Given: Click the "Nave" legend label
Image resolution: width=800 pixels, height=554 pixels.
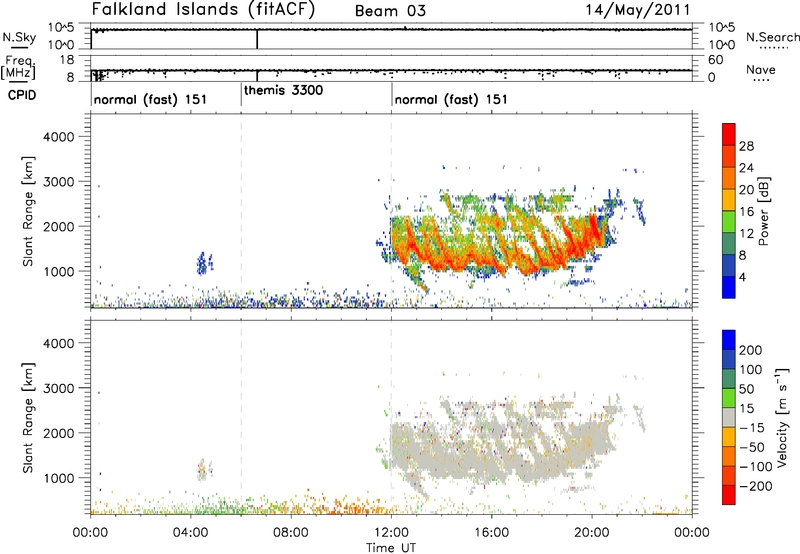Looking at the screenshot, I should point(761,69).
